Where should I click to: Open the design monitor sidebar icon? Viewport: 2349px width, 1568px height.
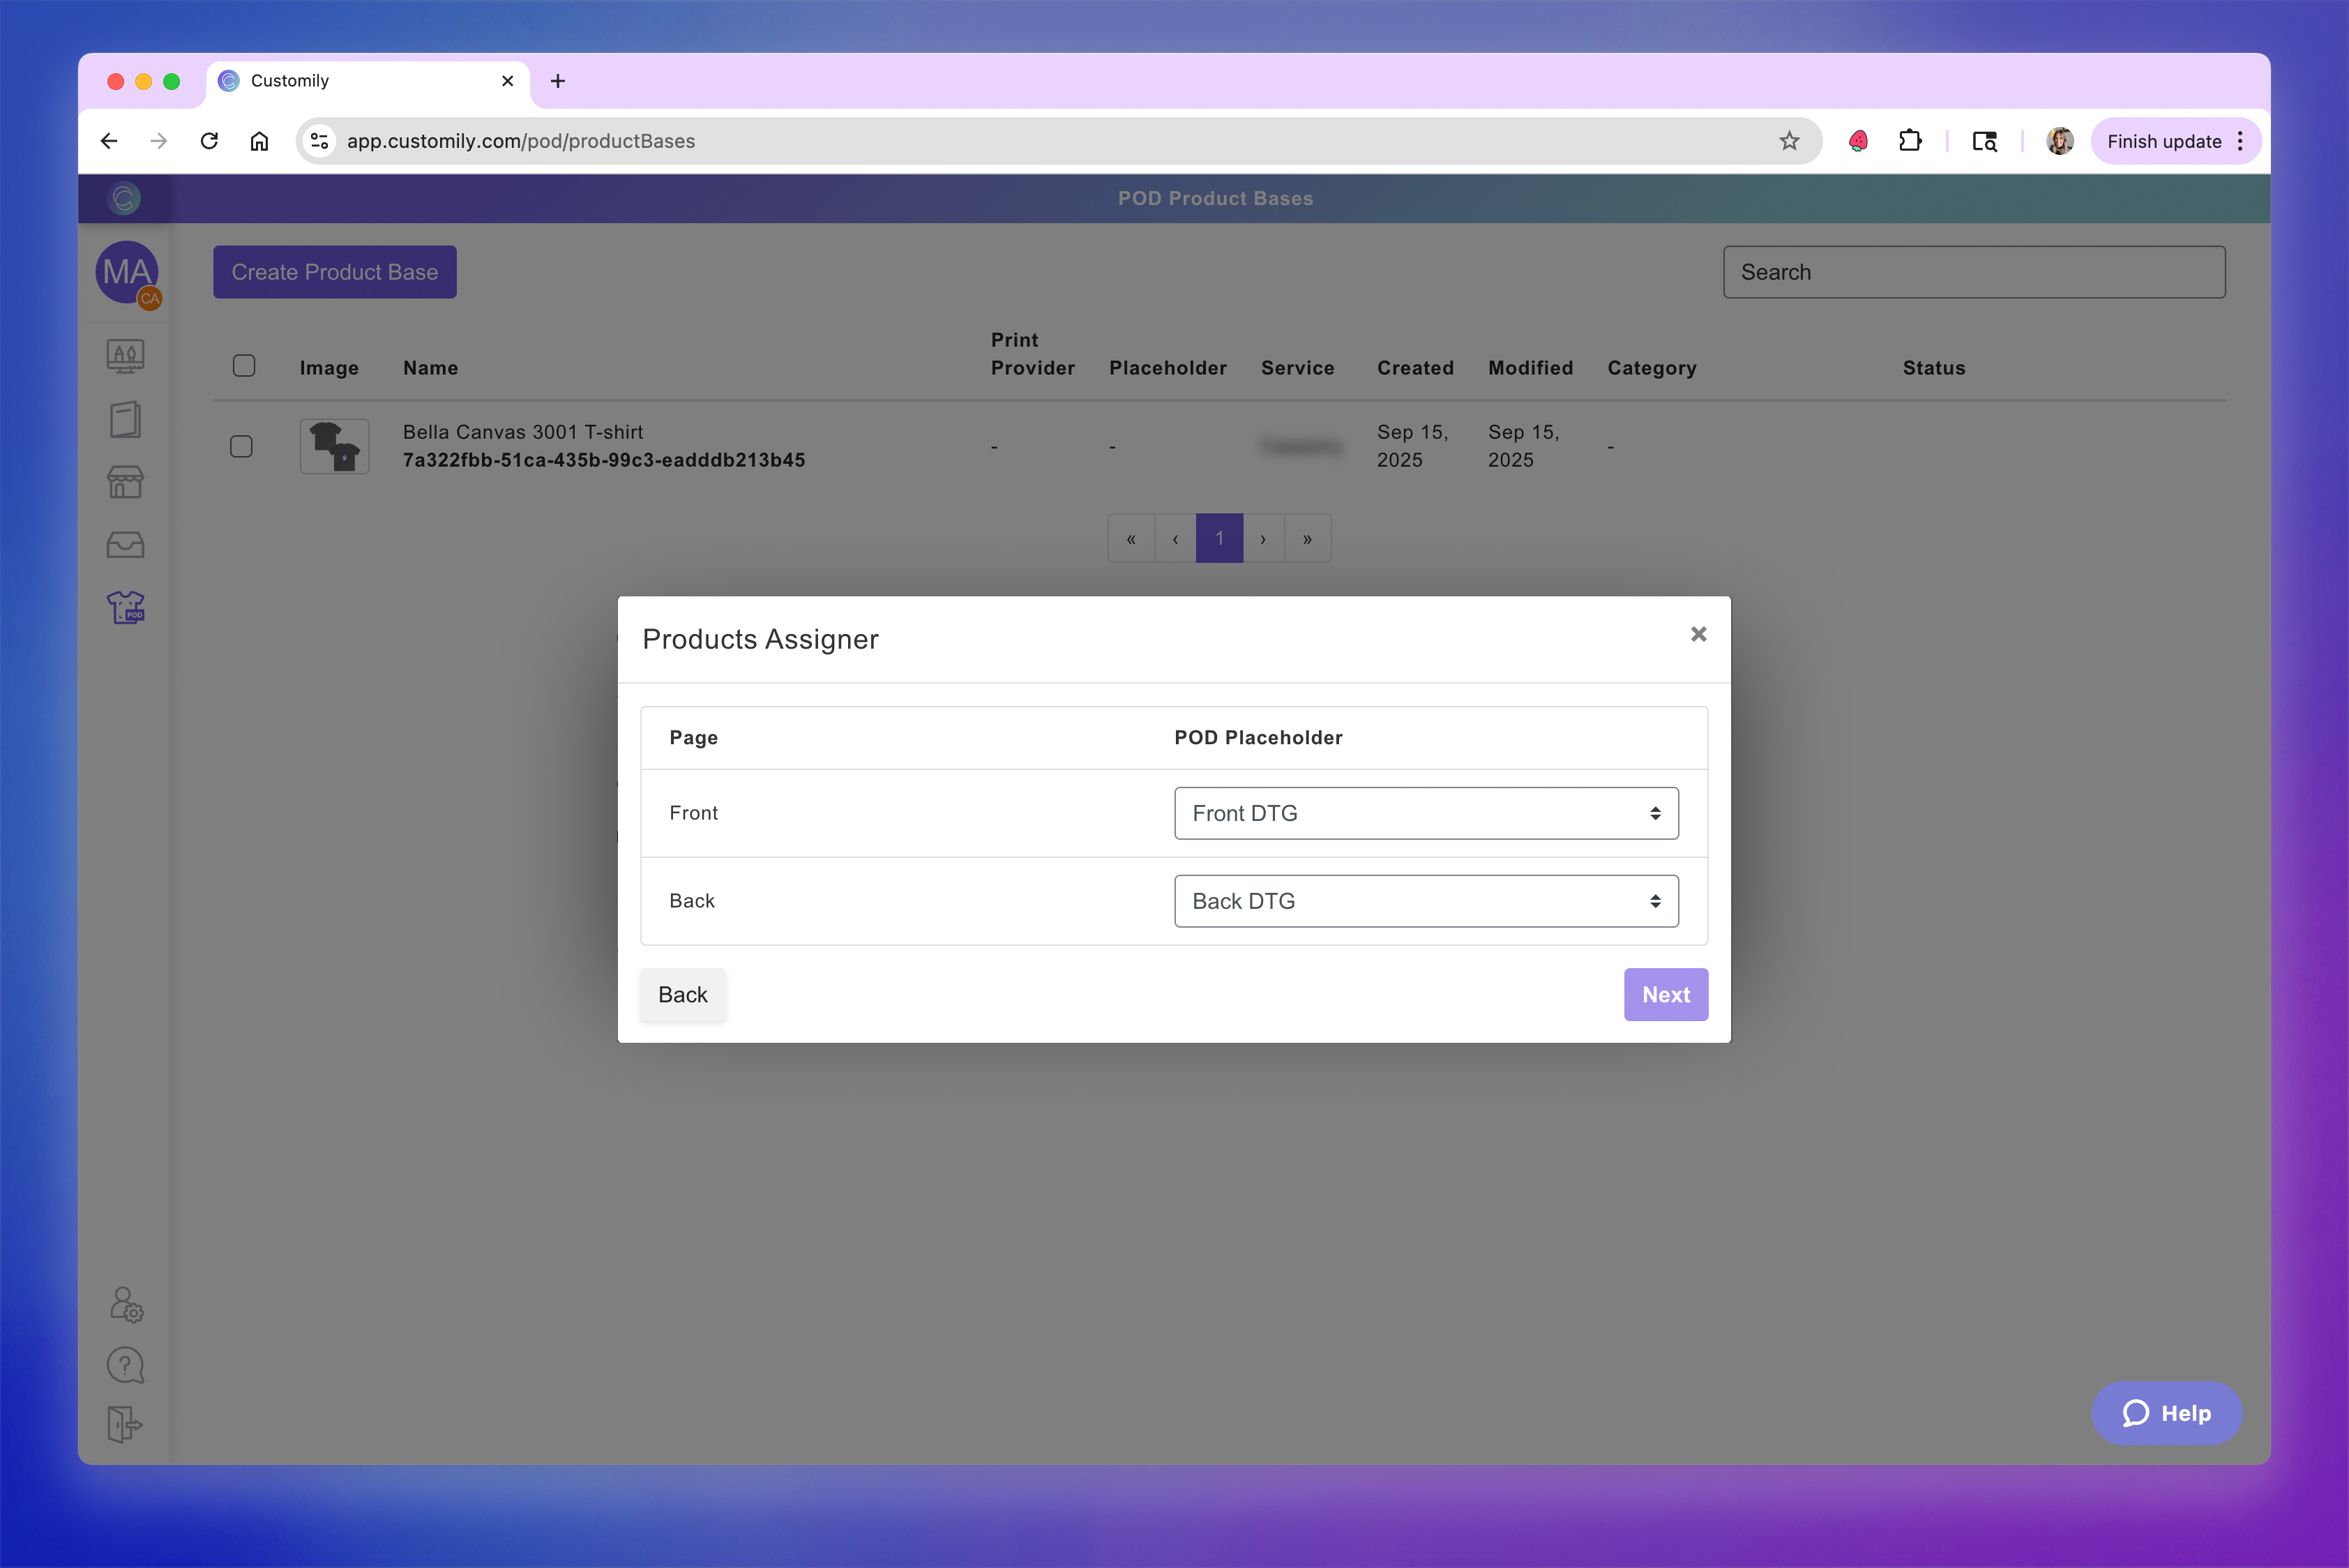pos(125,356)
